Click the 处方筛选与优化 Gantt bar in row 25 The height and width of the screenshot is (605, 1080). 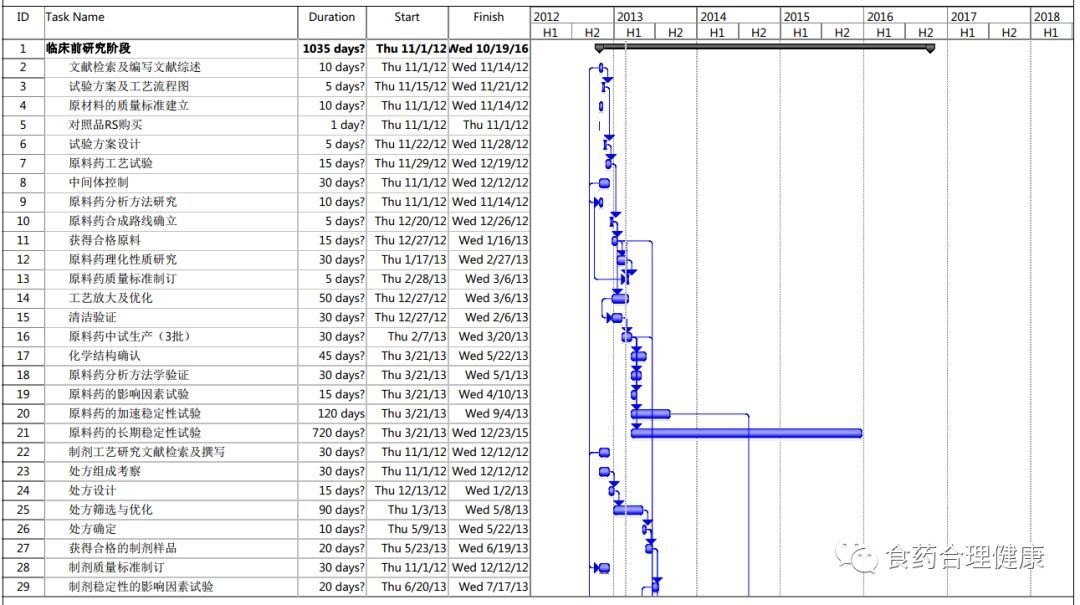click(628, 511)
